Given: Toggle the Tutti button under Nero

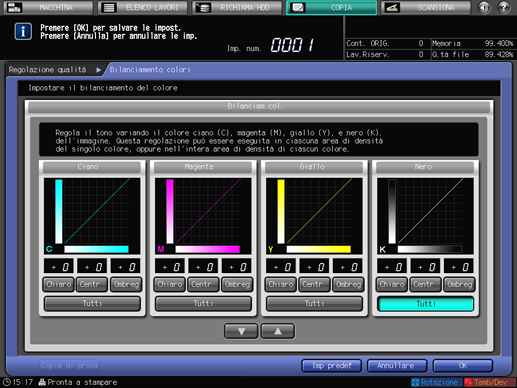Looking at the screenshot, I should [426, 304].
